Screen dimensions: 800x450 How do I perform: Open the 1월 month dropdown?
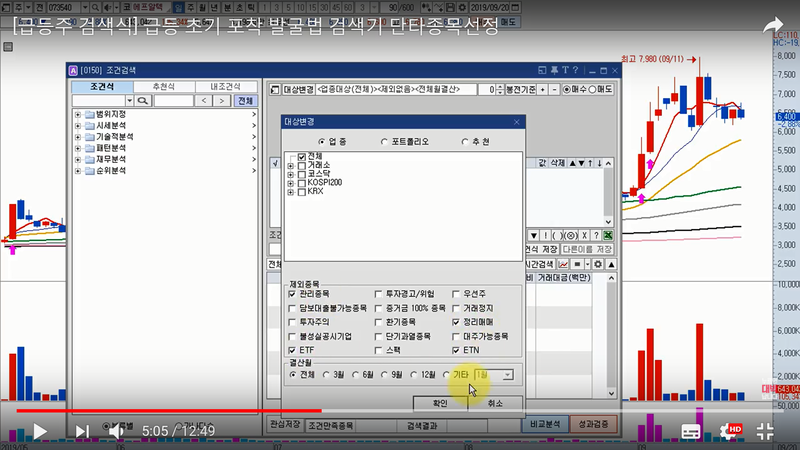click(507, 375)
